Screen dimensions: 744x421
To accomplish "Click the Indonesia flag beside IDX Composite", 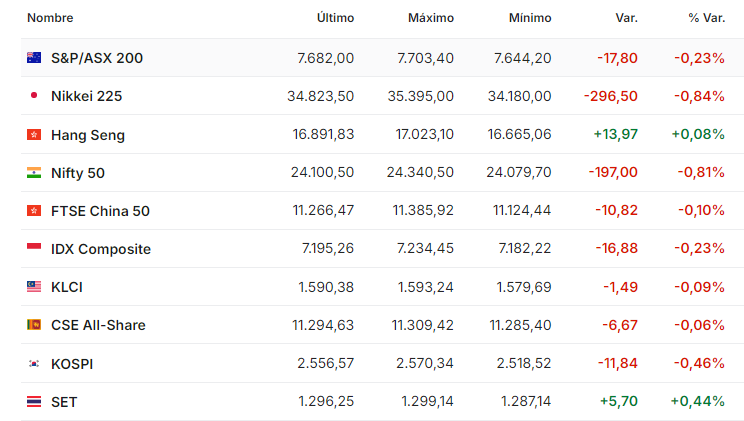I will point(34,248).
